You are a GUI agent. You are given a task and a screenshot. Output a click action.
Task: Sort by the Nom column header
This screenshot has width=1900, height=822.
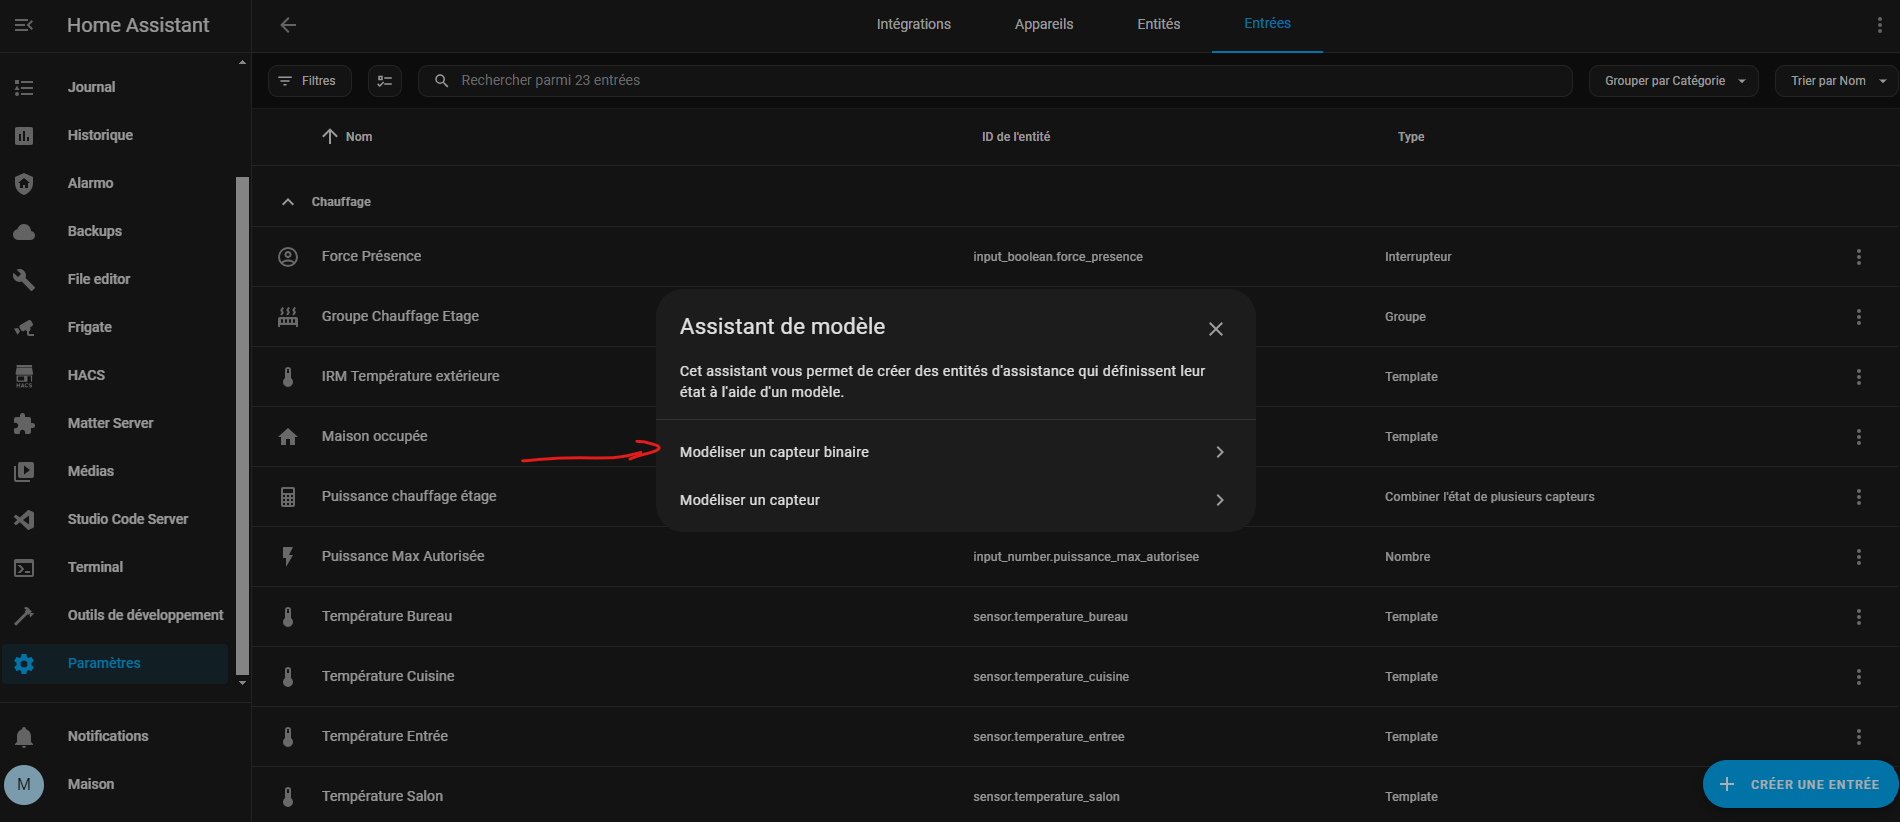pyautogui.click(x=358, y=137)
